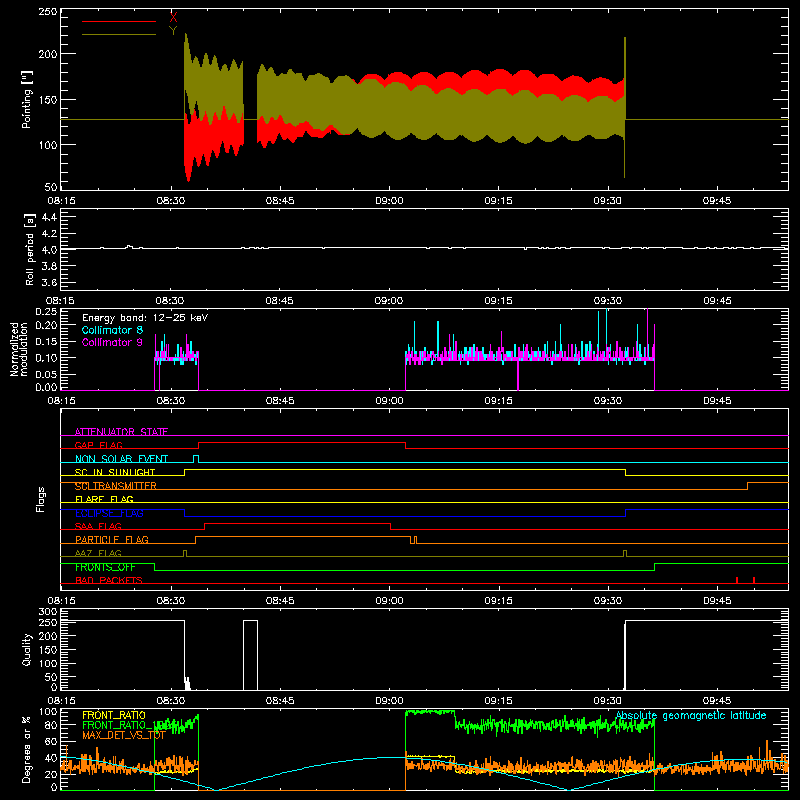800x800 pixels.
Task: Click the 09:45 tick under the Roll period plot
Action: tap(717, 301)
